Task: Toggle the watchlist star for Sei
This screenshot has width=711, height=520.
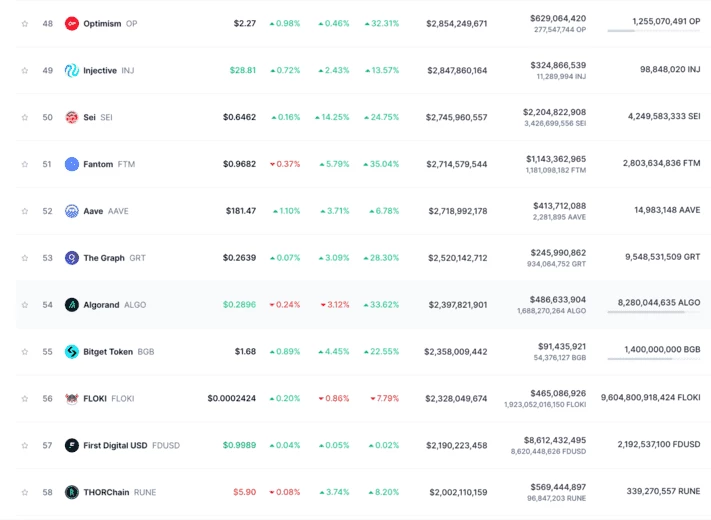Action: (25, 117)
